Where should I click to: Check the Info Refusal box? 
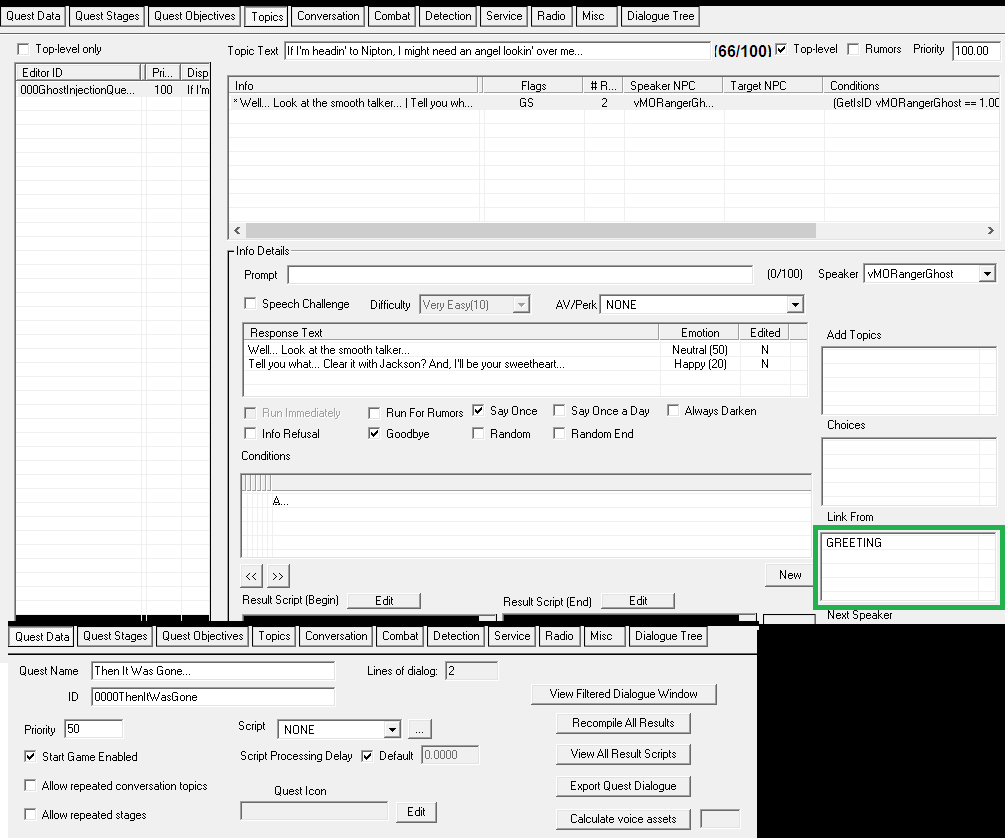pos(251,433)
